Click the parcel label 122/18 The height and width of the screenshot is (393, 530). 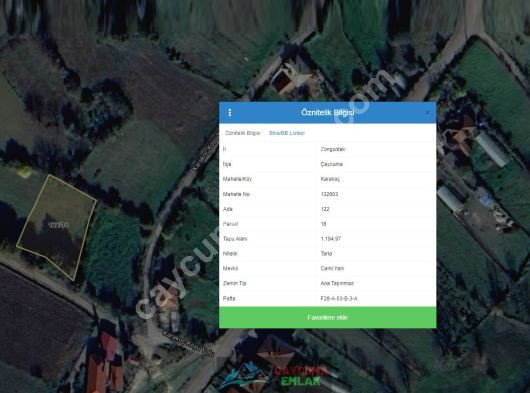pos(59,225)
